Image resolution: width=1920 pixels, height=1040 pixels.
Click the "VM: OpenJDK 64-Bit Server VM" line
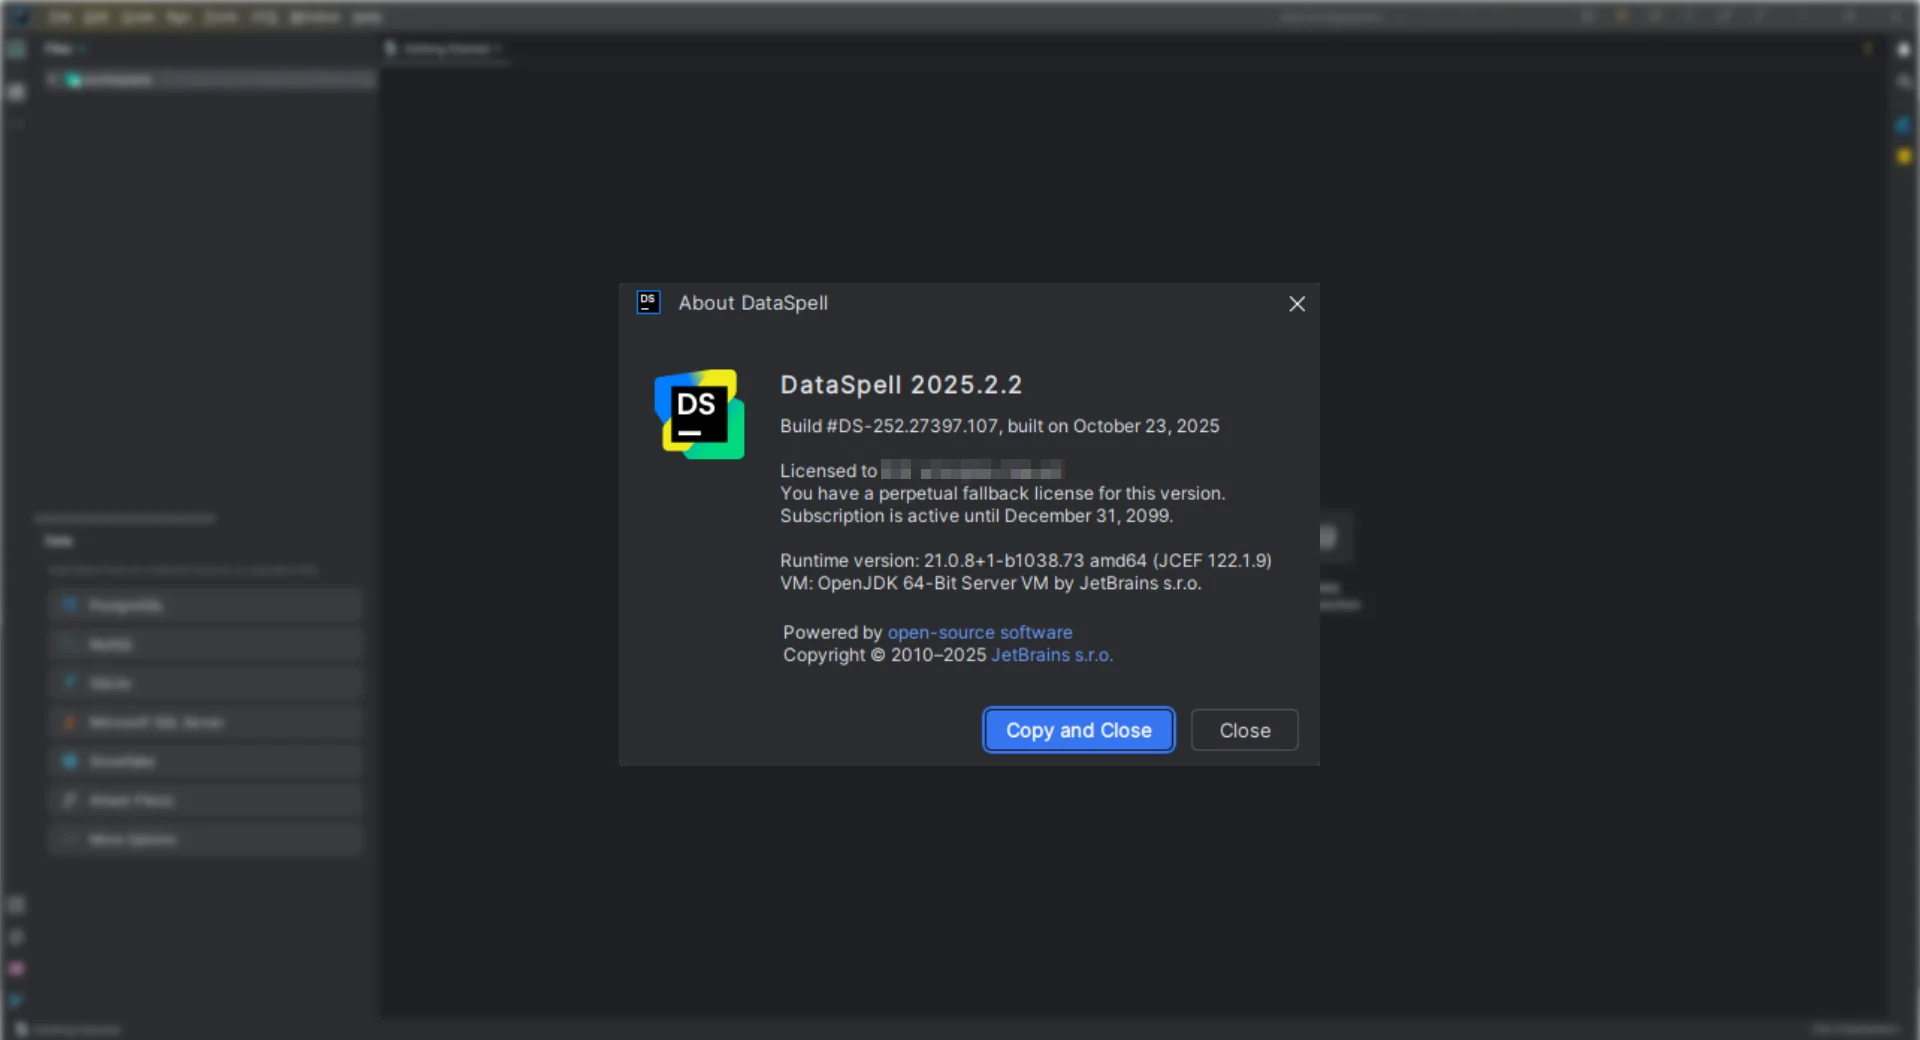(991, 583)
